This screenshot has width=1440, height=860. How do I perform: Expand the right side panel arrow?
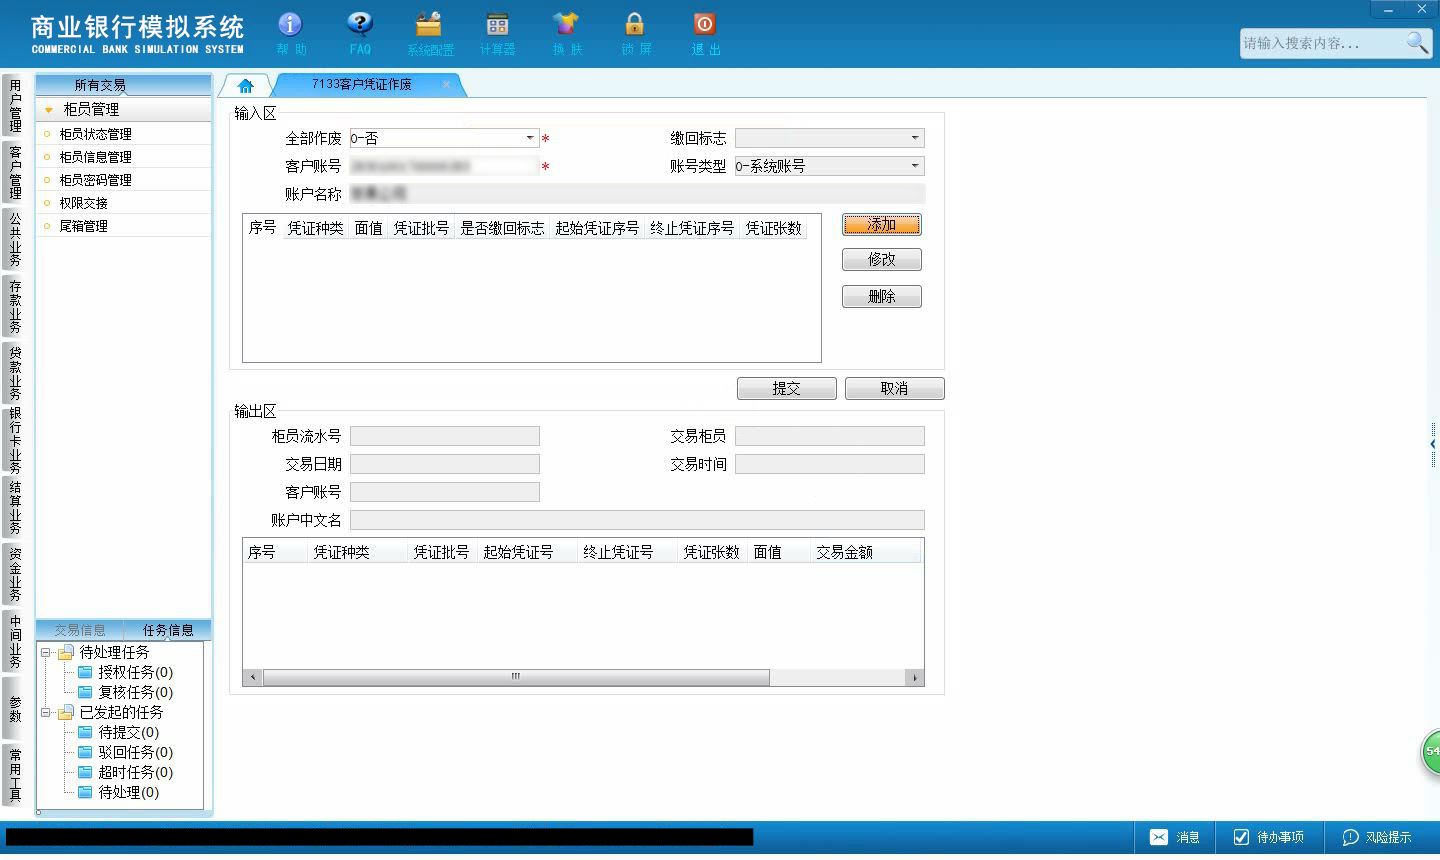1434,444
